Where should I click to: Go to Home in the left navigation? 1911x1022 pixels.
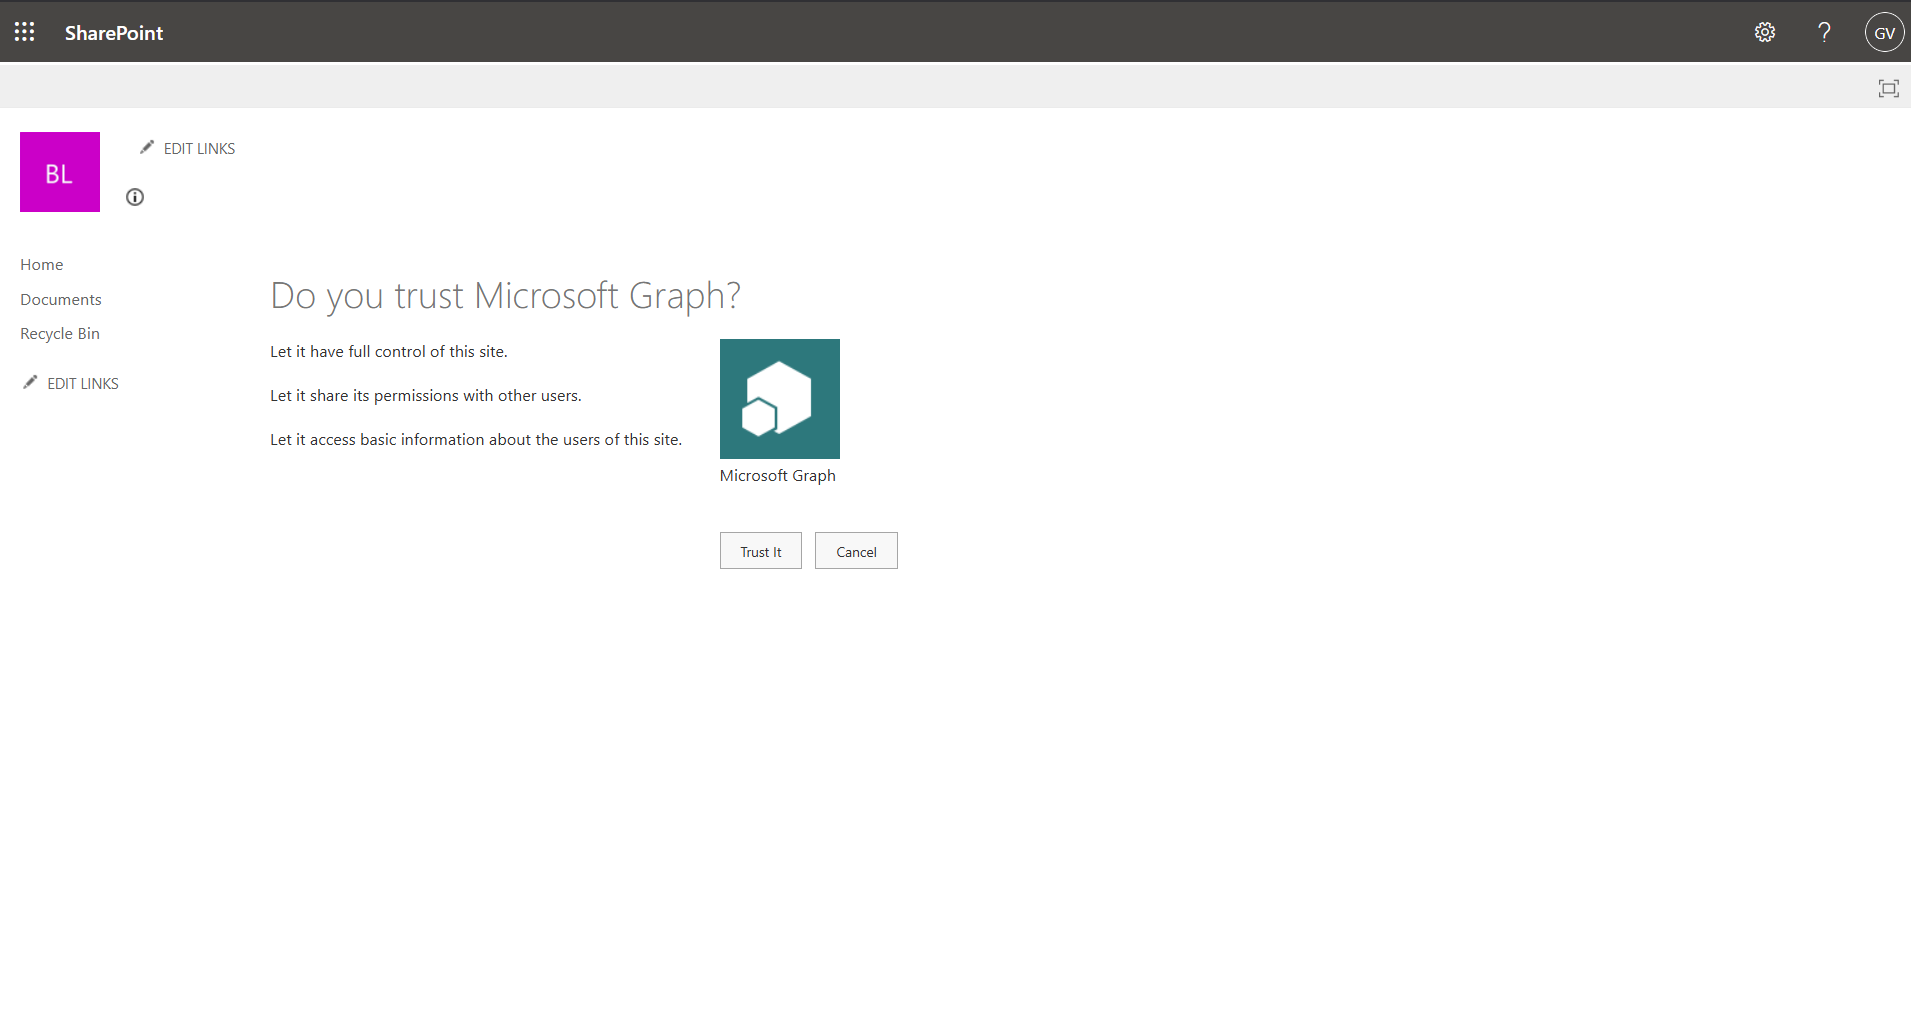[x=42, y=264]
